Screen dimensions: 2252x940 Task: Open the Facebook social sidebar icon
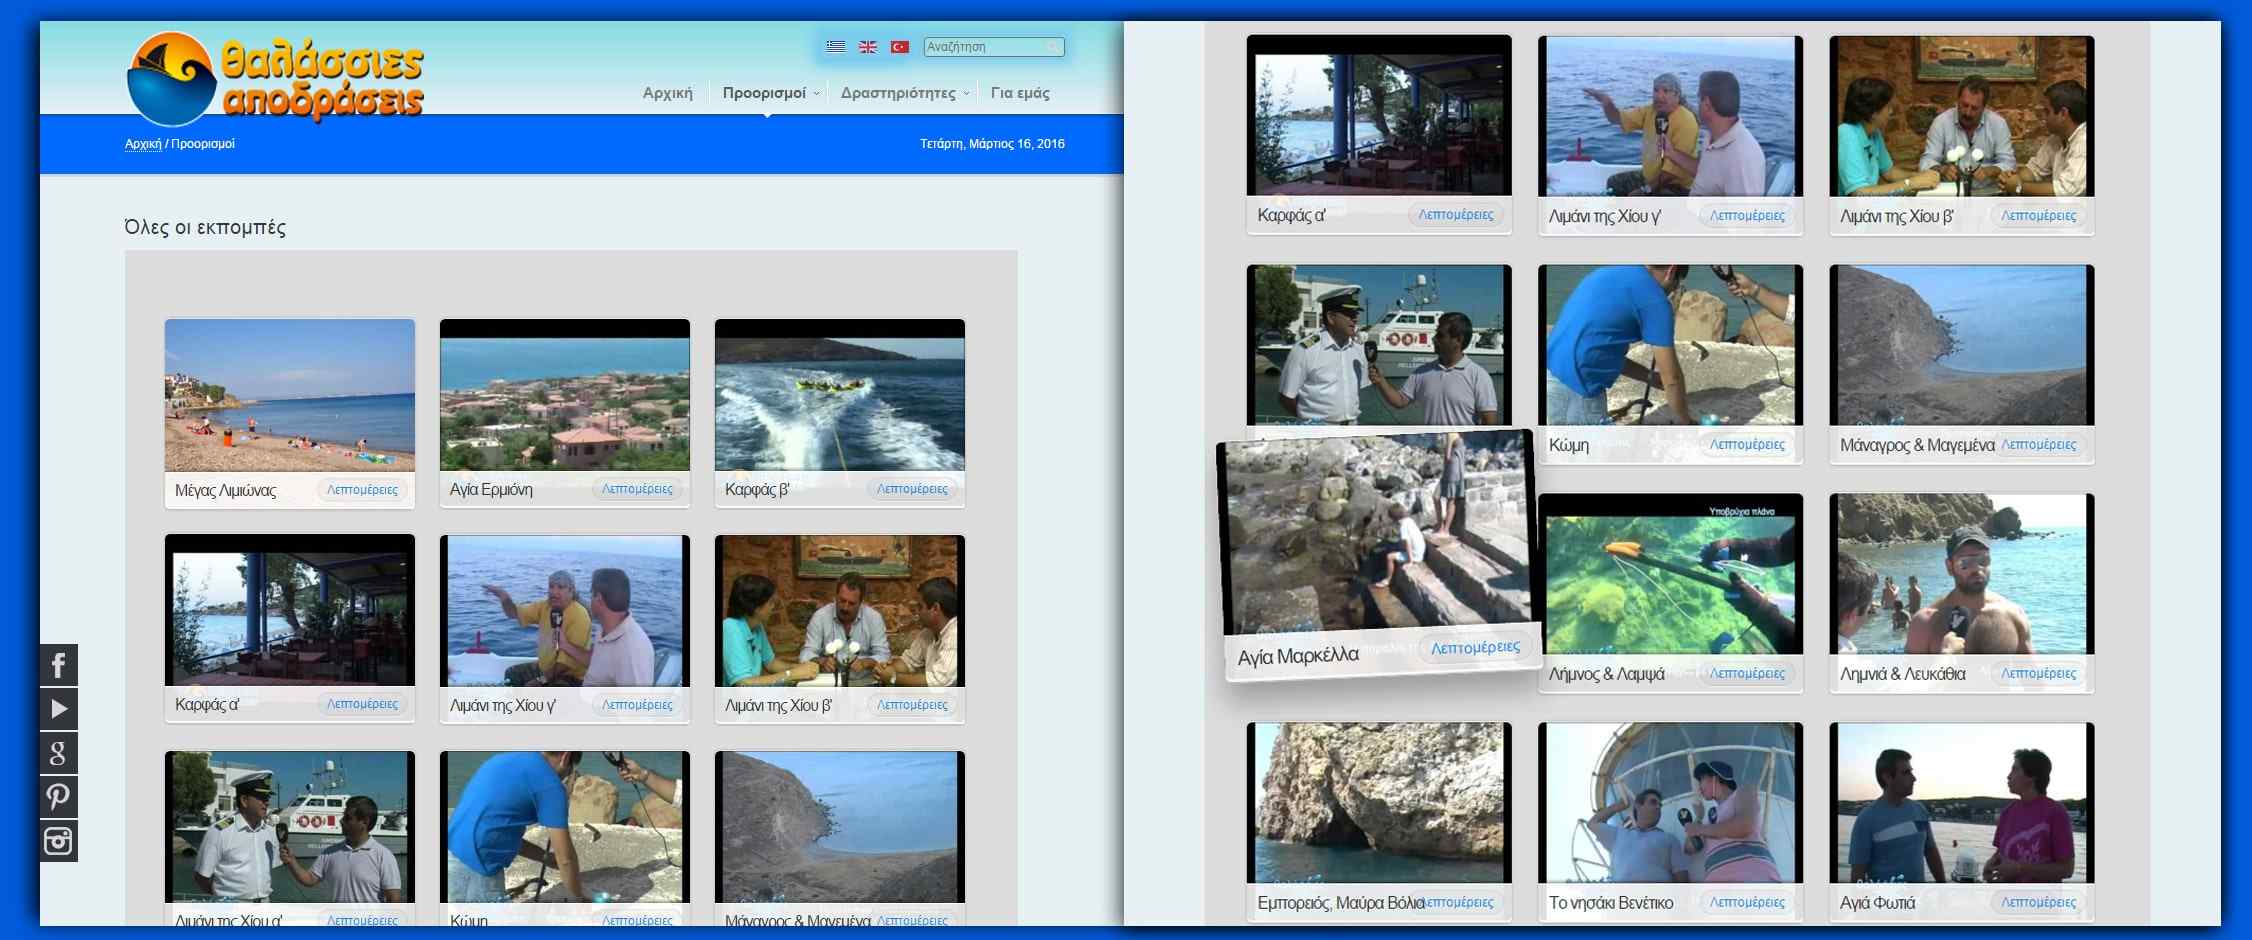click(x=58, y=665)
